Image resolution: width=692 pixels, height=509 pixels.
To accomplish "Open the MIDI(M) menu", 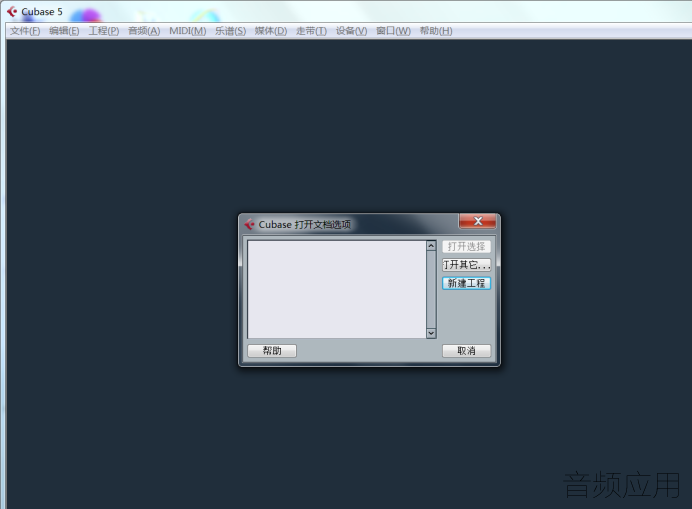I will click(188, 31).
